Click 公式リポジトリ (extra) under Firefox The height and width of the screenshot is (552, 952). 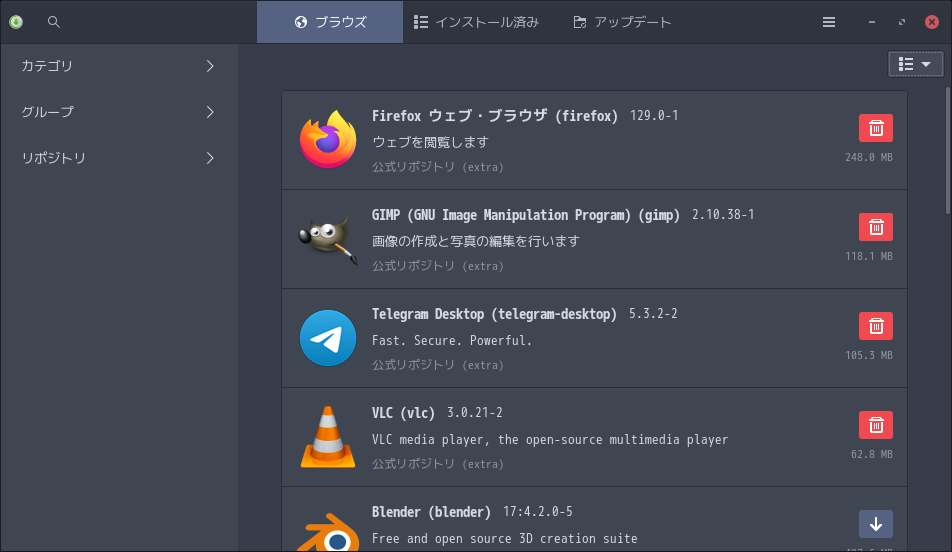click(x=438, y=167)
